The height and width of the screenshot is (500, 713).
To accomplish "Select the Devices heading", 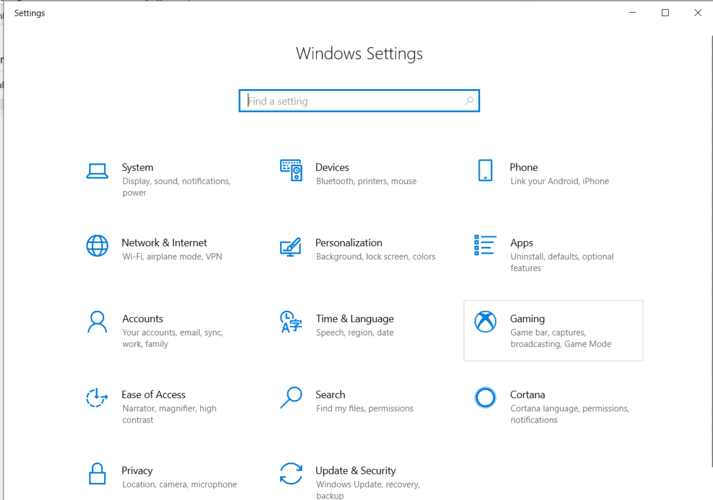I will pos(332,167).
